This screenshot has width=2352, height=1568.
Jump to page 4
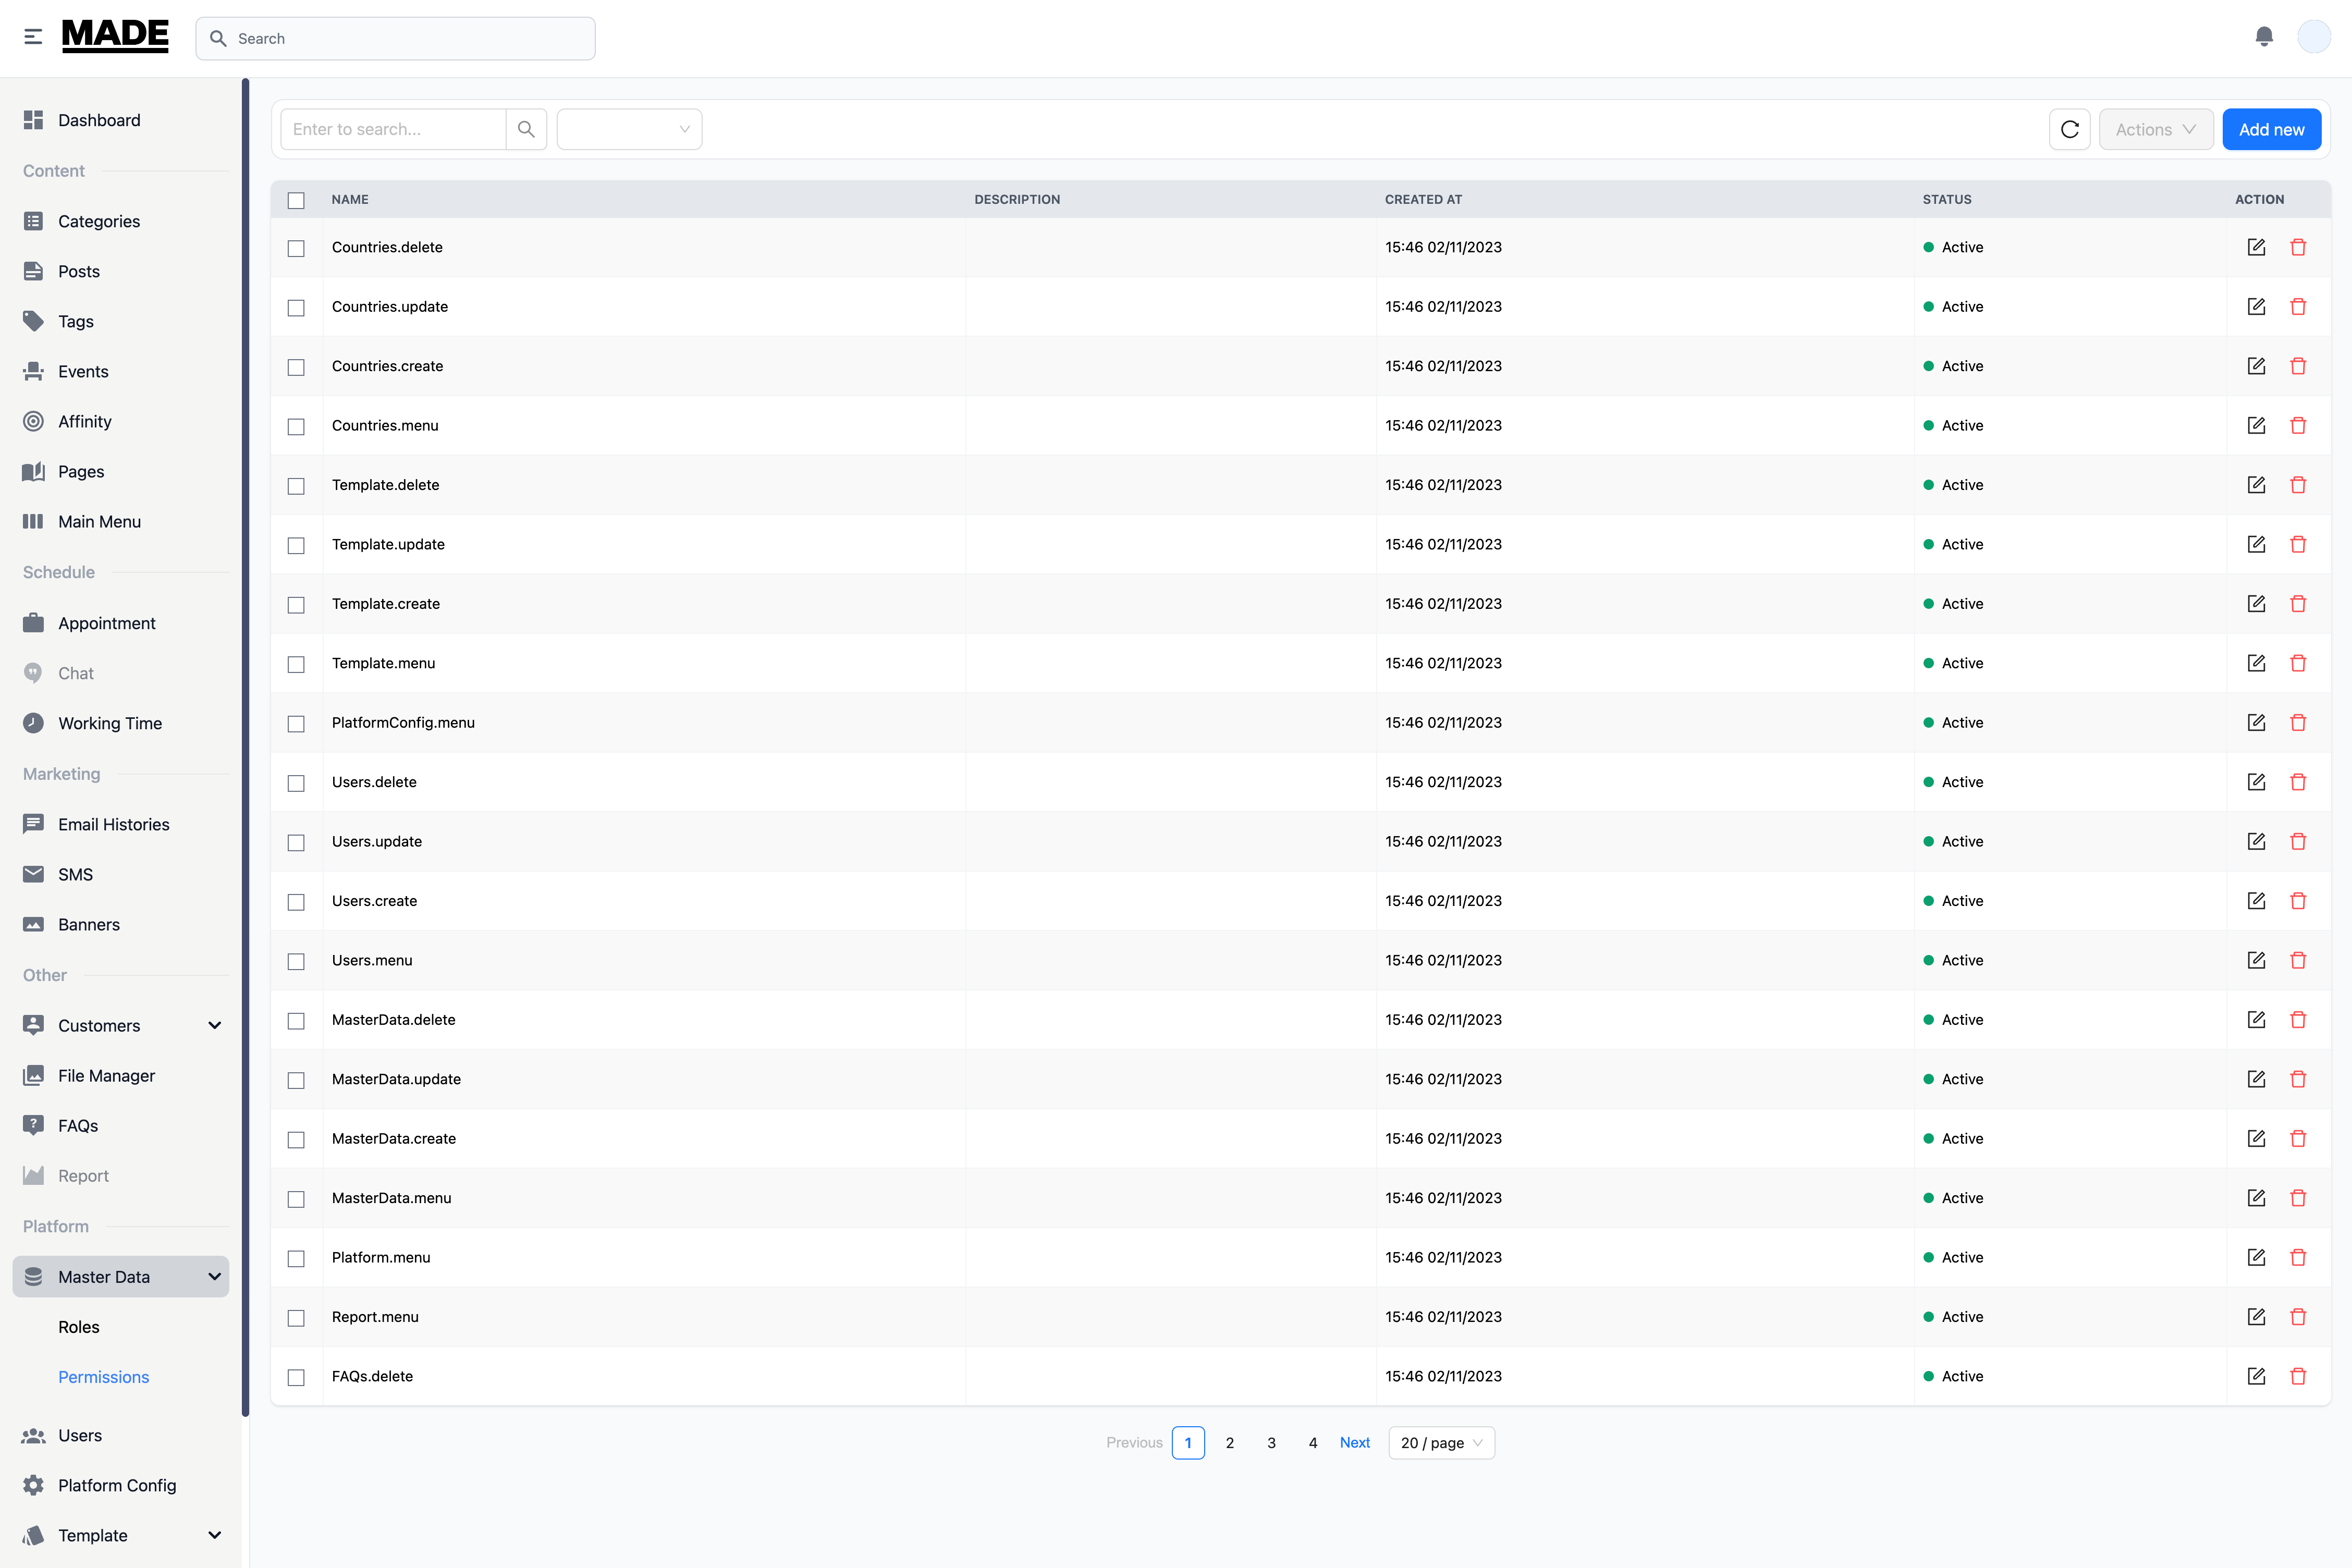click(x=1313, y=1442)
